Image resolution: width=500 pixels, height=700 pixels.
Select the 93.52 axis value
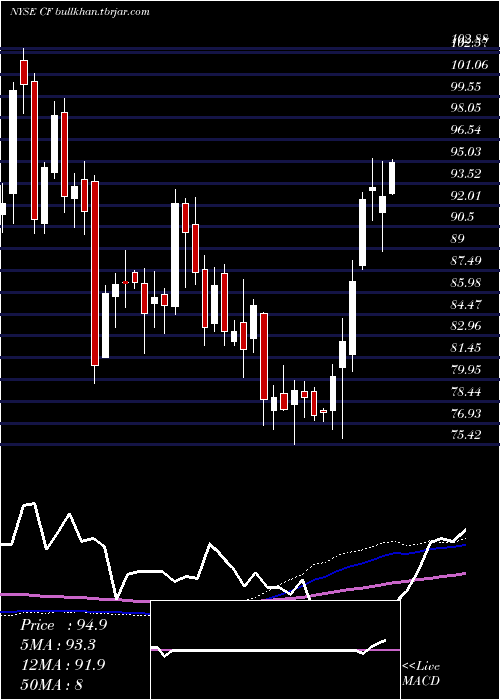(466, 174)
